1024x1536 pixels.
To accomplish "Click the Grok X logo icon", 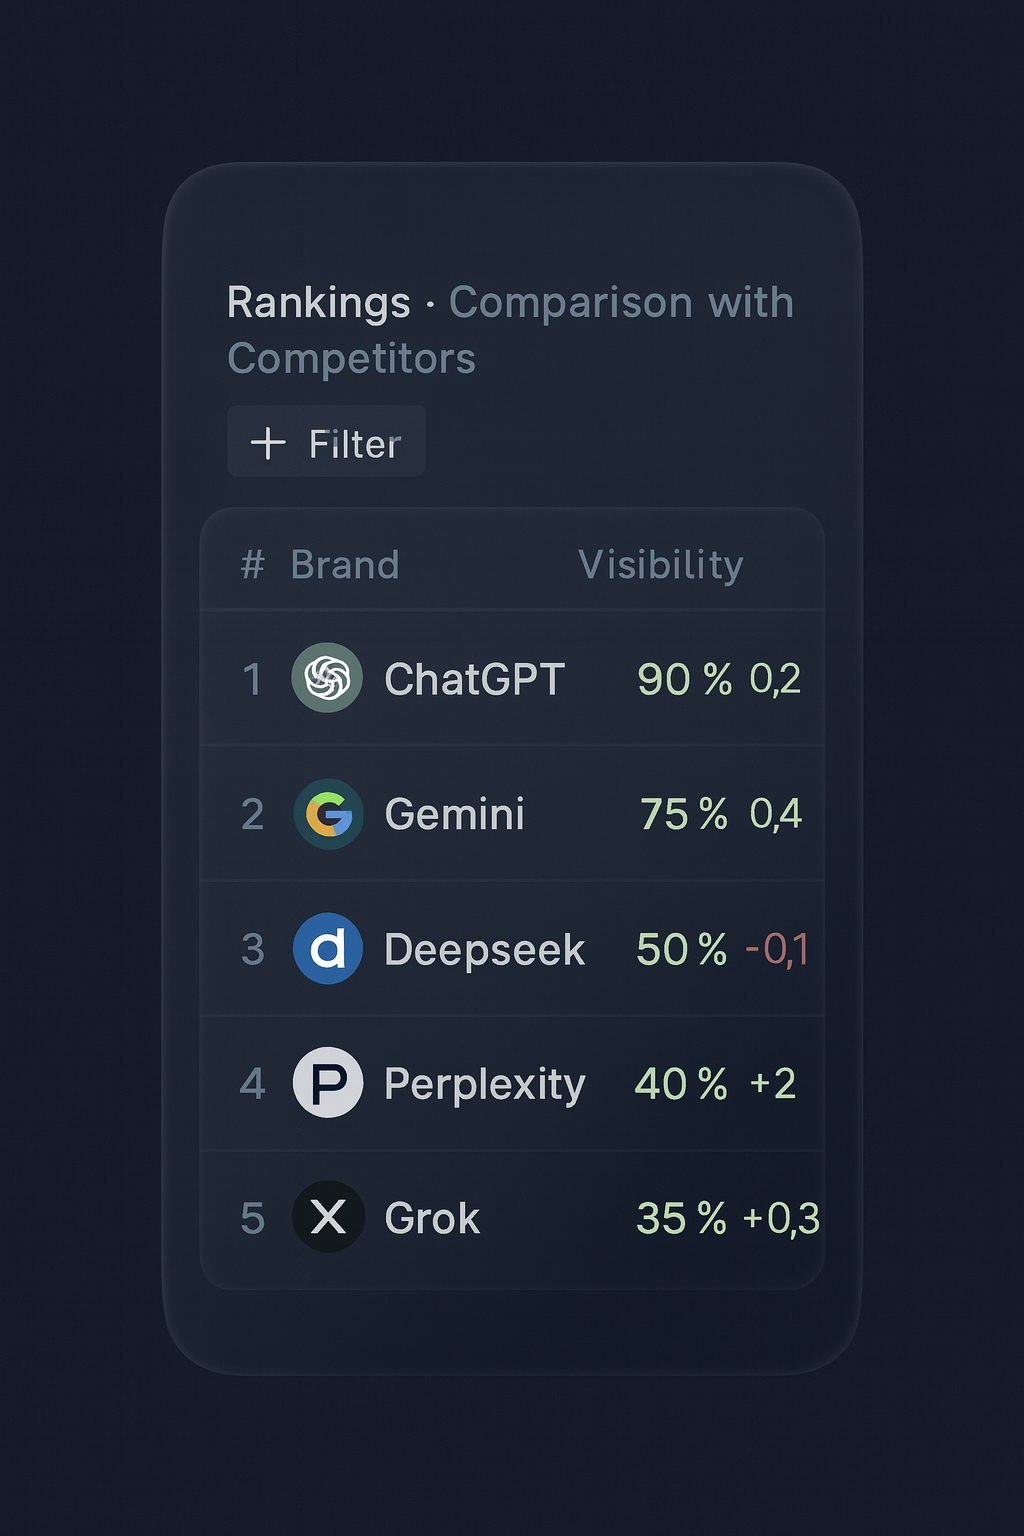I will tap(328, 1217).
